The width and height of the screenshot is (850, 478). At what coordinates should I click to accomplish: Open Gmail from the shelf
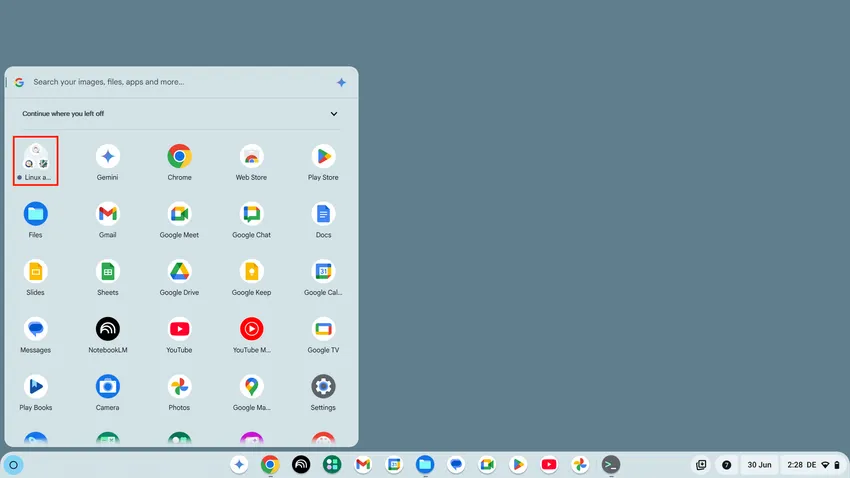click(x=363, y=464)
